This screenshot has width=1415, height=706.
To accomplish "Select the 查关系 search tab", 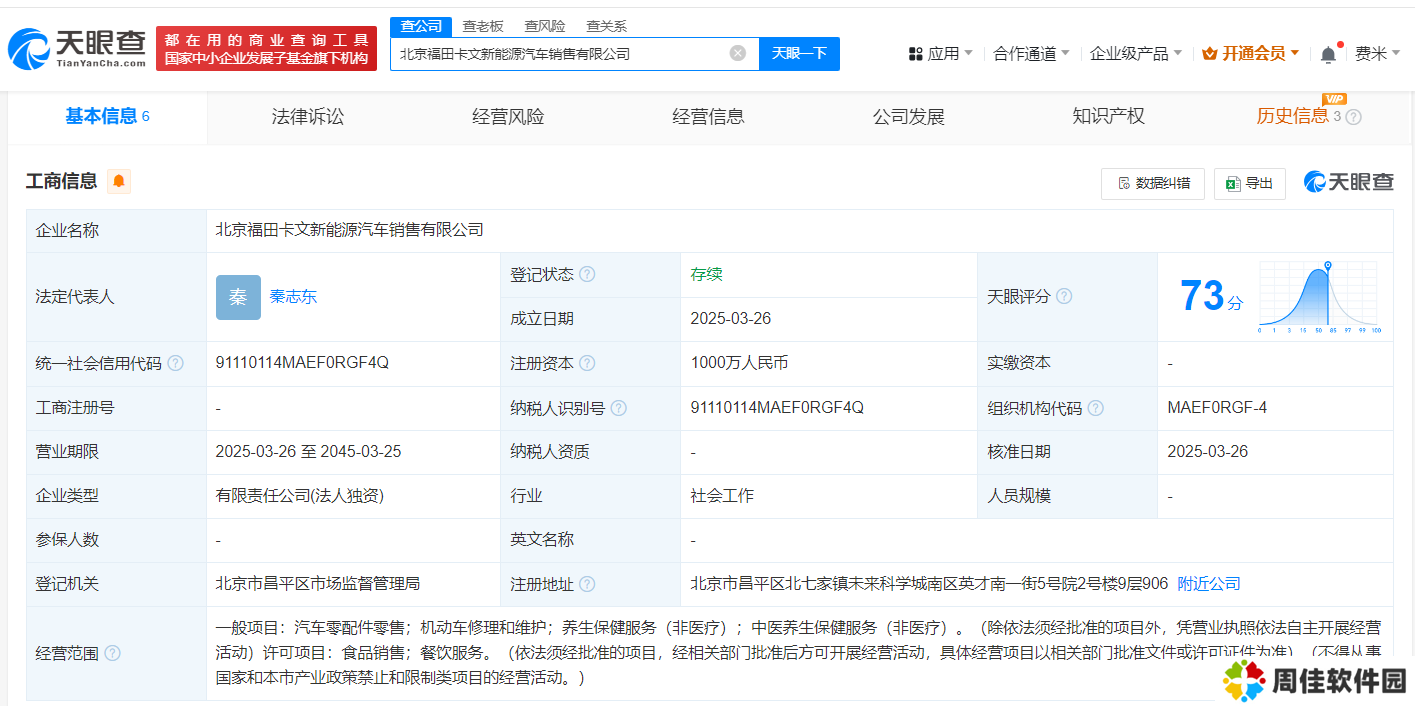I will click(607, 26).
